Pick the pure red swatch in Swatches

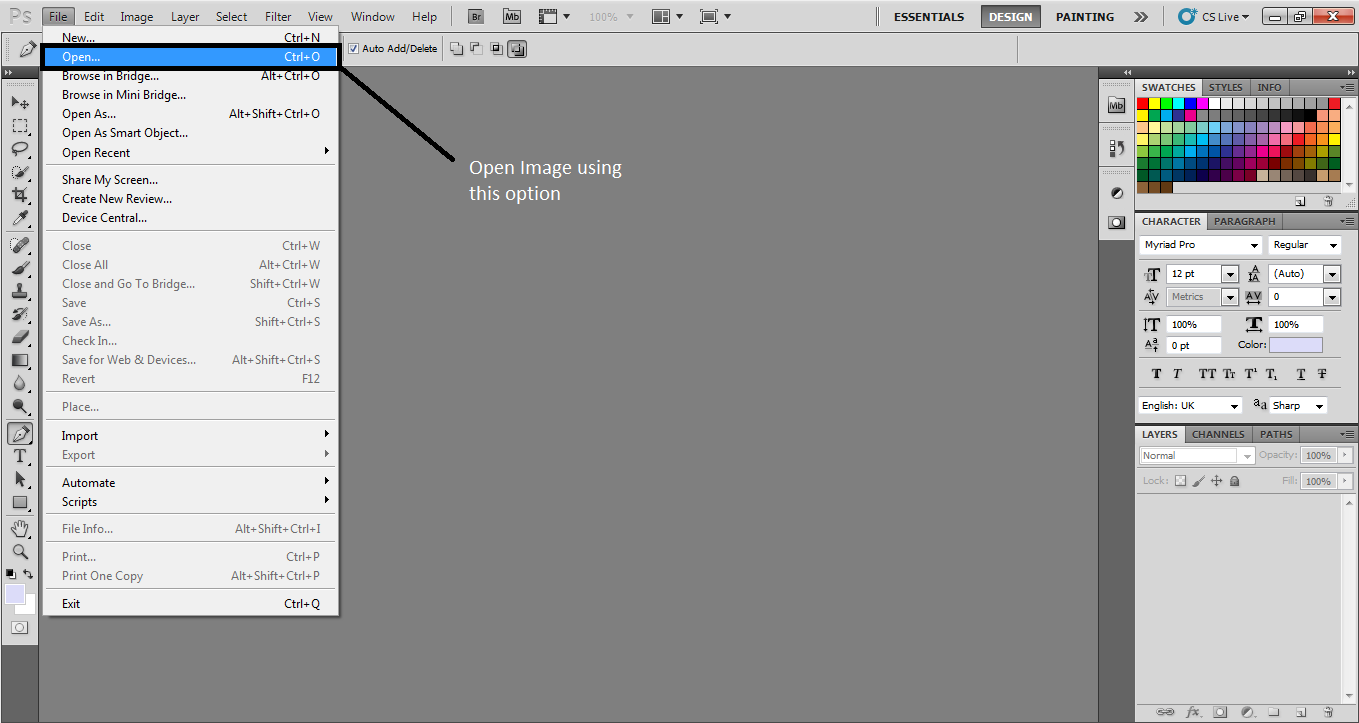1143,103
